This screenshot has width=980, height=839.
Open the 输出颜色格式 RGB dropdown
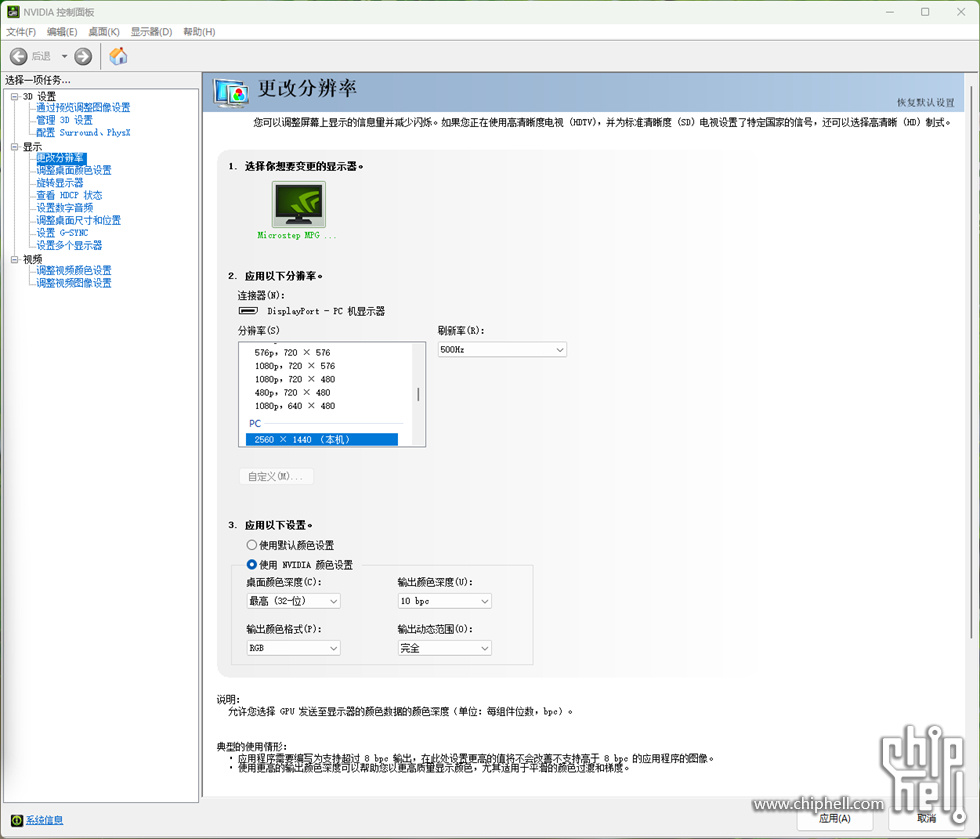pyautogui.click(x=293, y=648)
